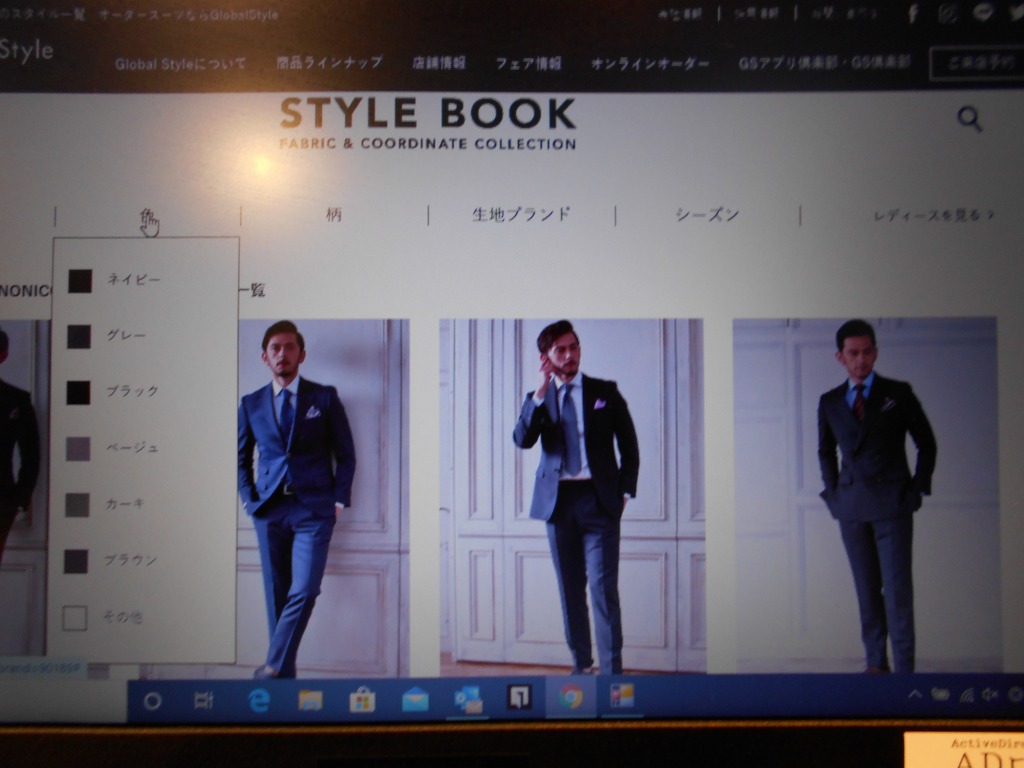Click the search magnifier icon
The width and height of the screenshot is (1024, 768).
pyautogui.click(x=968, y=120)
